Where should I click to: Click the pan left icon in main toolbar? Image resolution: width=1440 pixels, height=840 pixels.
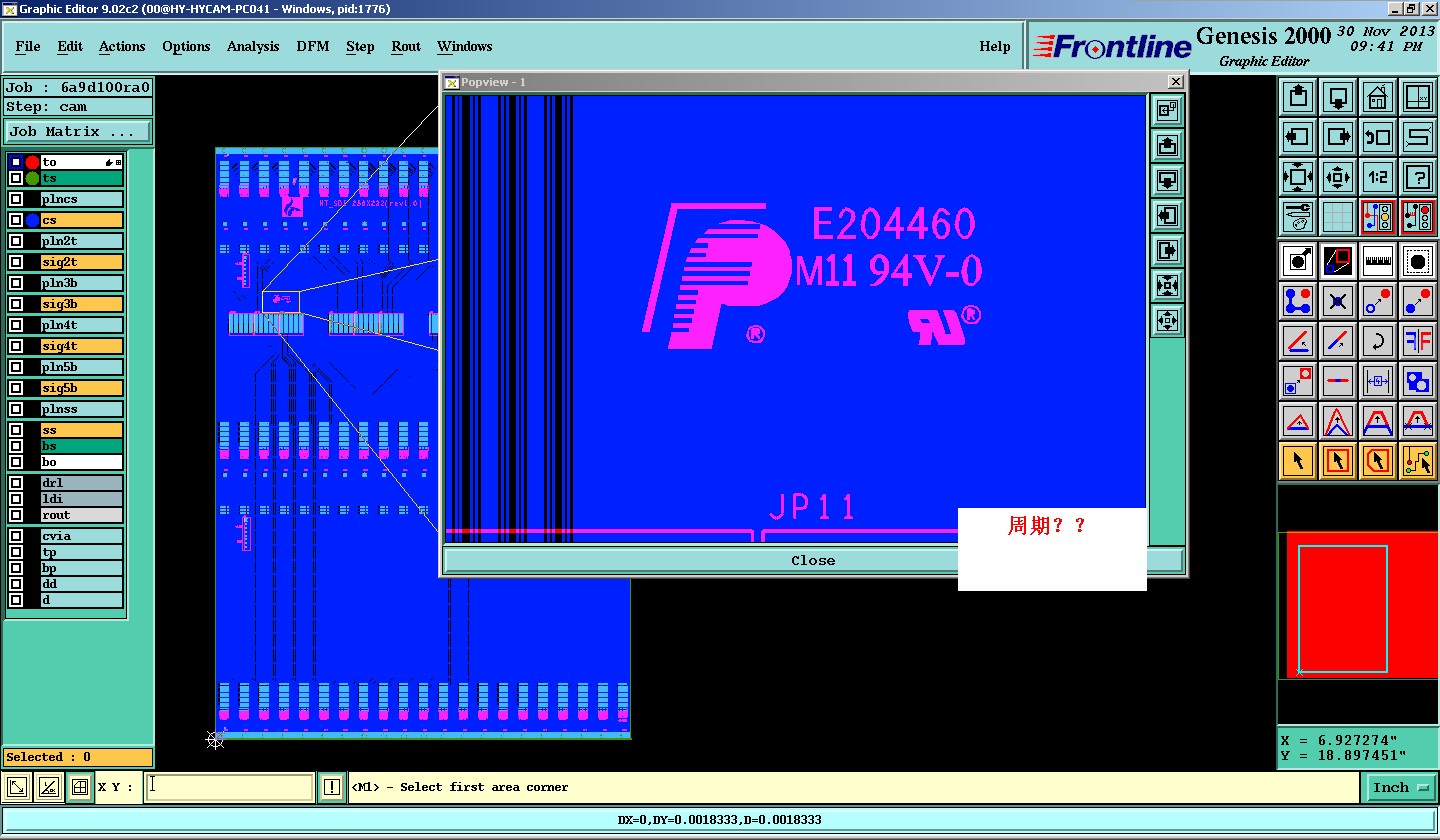[x=1298, y=138]
